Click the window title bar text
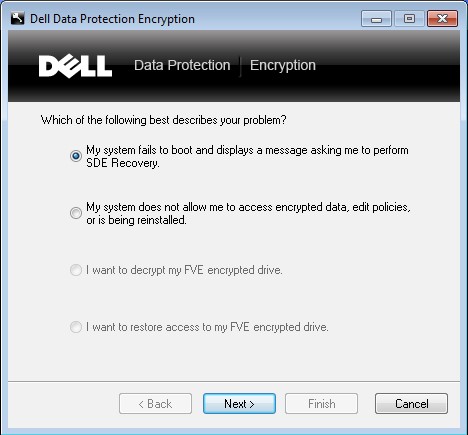 [x=112, y=19]
